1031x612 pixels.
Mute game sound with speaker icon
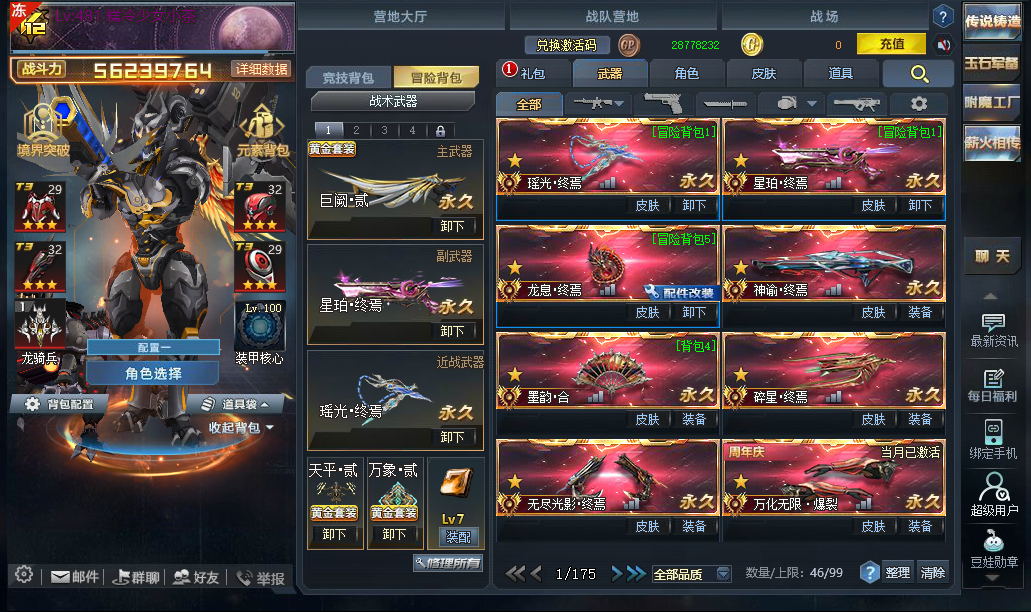pos(944,45)
